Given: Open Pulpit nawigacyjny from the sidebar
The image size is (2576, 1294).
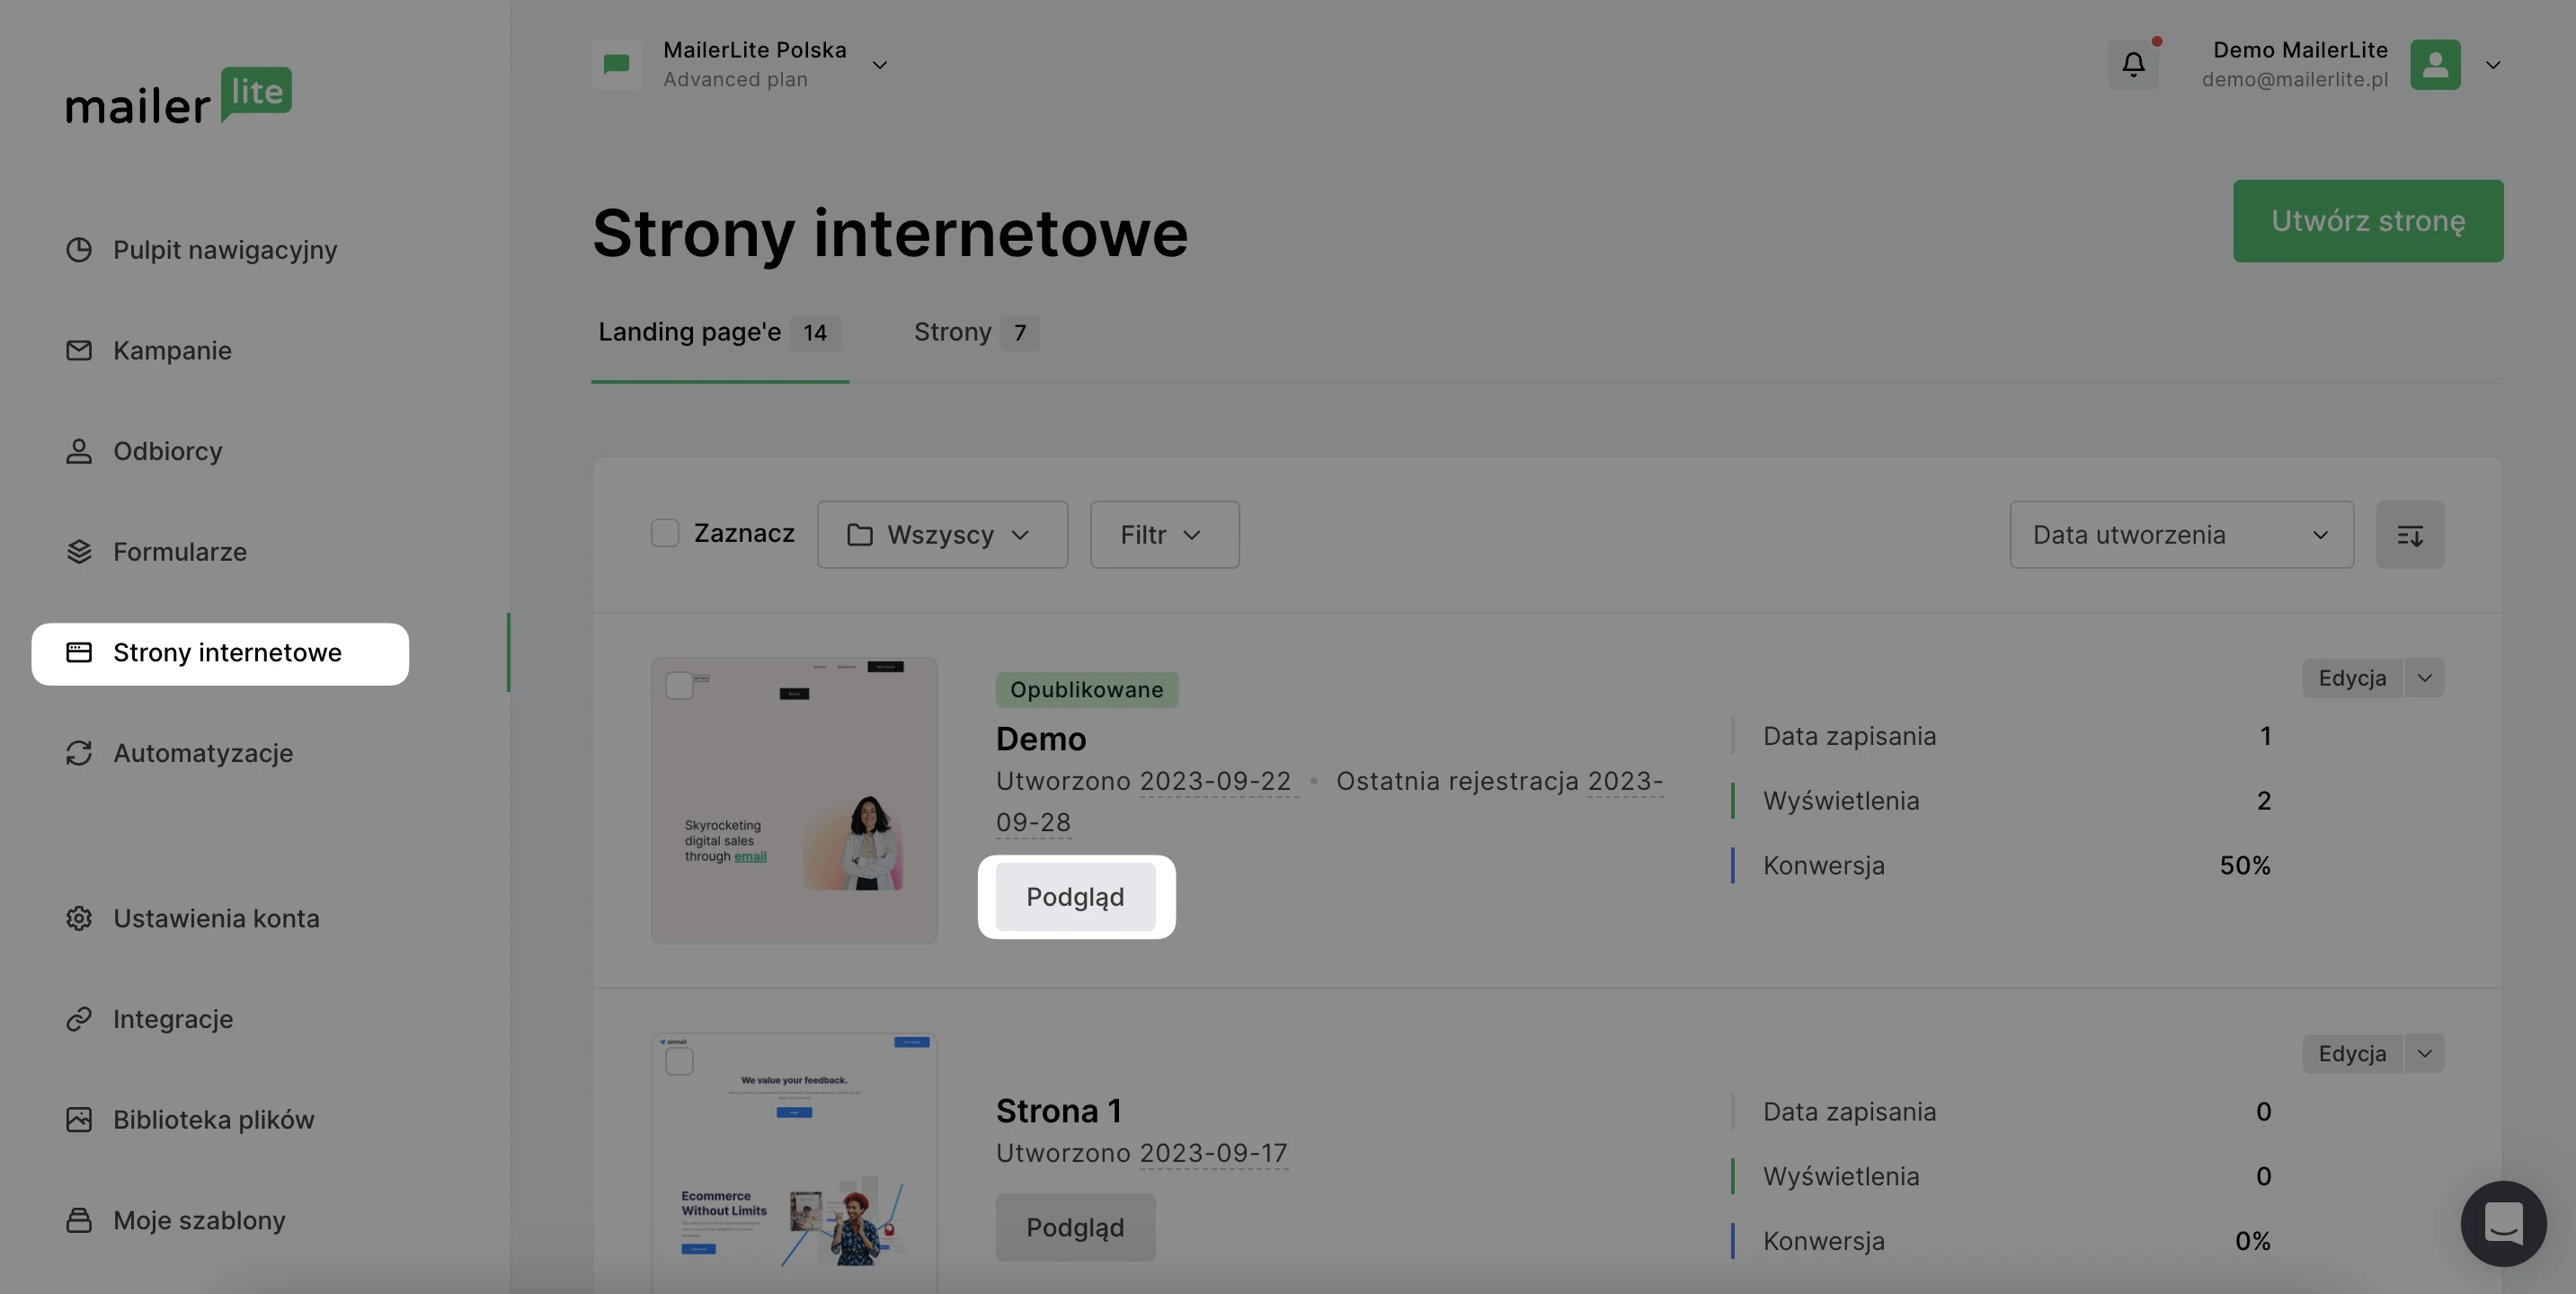Looking at the screenshot, I should tap(224, 250).
